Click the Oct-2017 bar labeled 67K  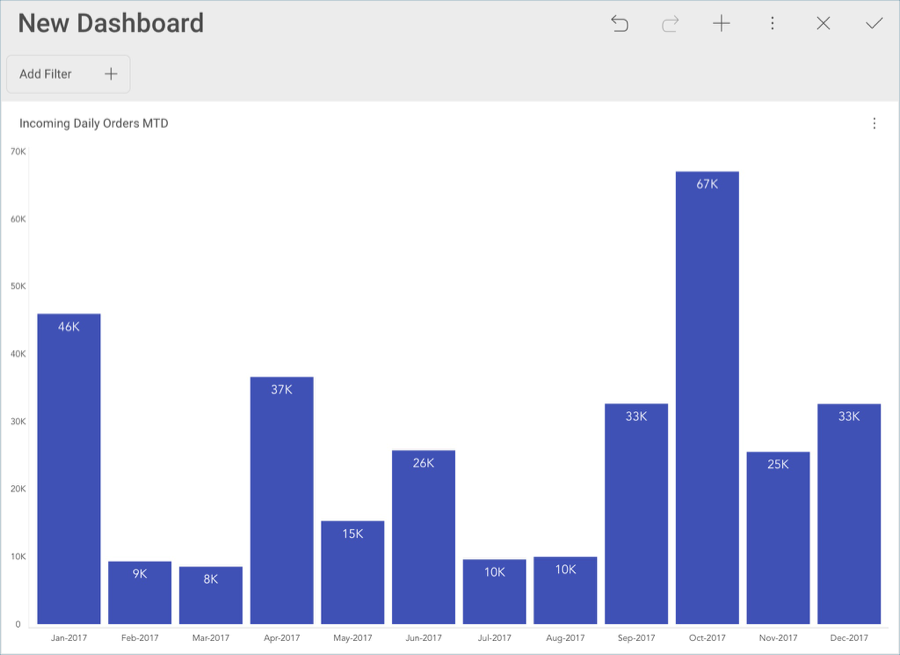point(707,400)
